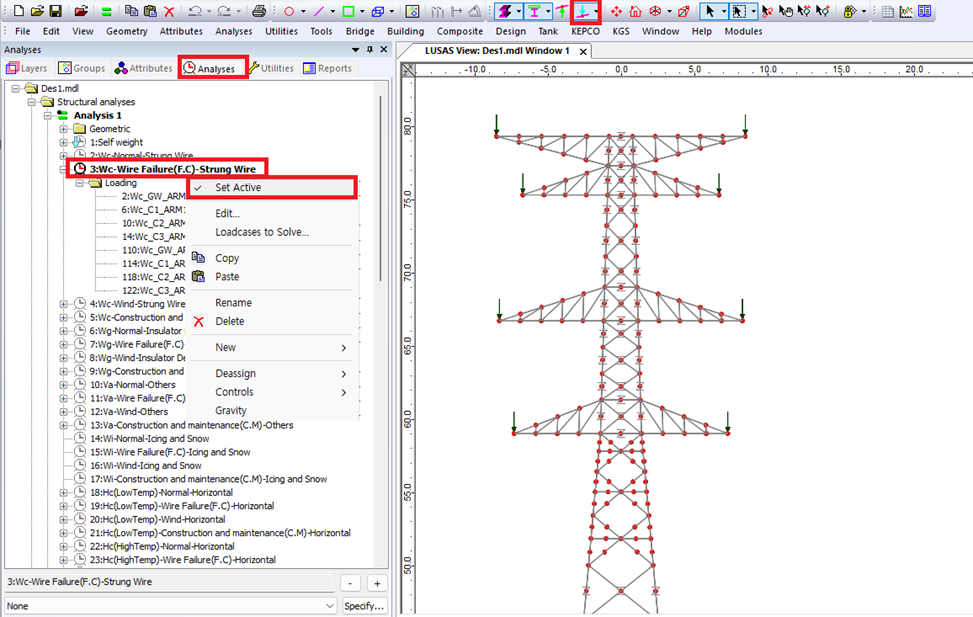The image size is (973, 617).
Task: Click the Print icon in toolbar
Action: (x=259, y=11)
